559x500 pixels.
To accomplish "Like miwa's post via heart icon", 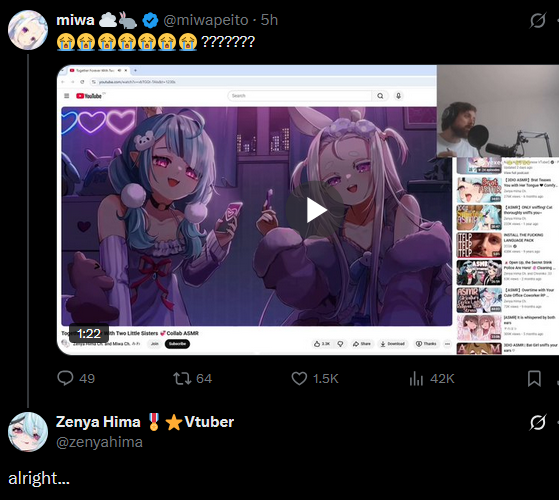I will point(299,378).
